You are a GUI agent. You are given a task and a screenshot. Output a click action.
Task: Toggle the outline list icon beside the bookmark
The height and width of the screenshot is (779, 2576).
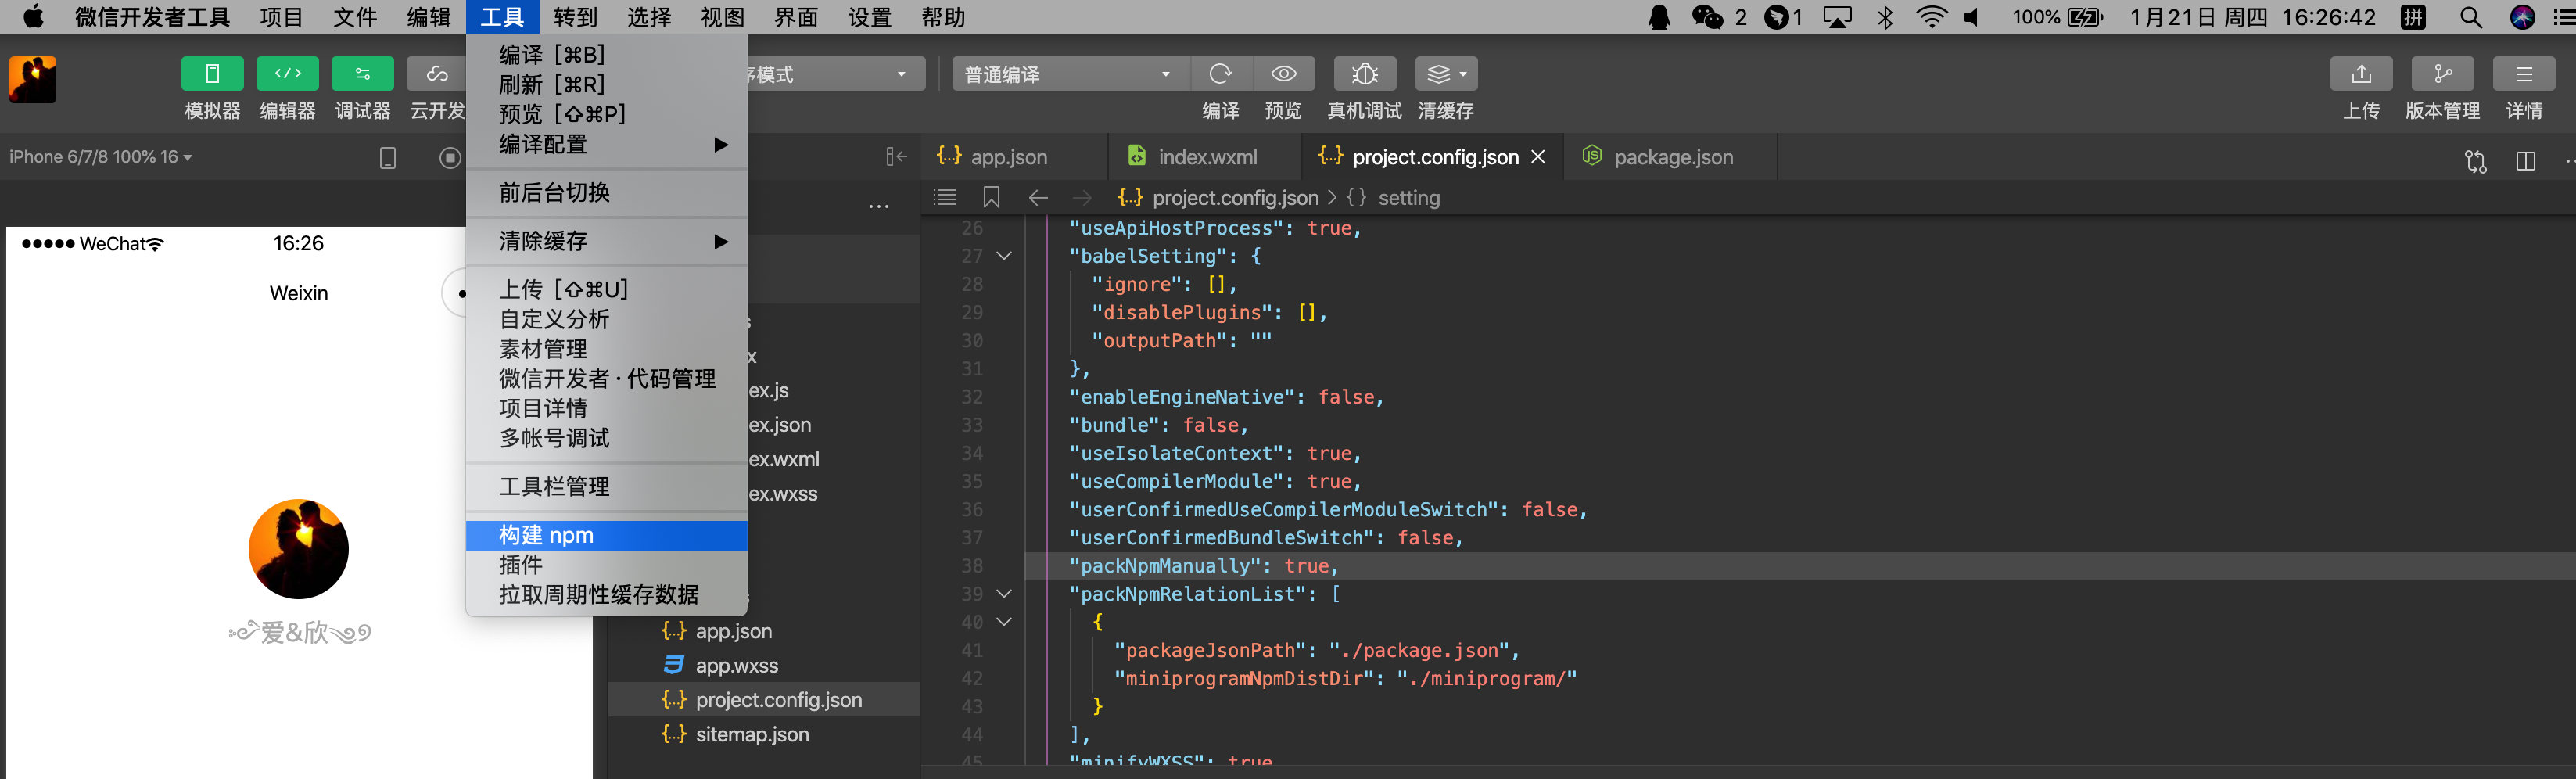click(944, 197)
